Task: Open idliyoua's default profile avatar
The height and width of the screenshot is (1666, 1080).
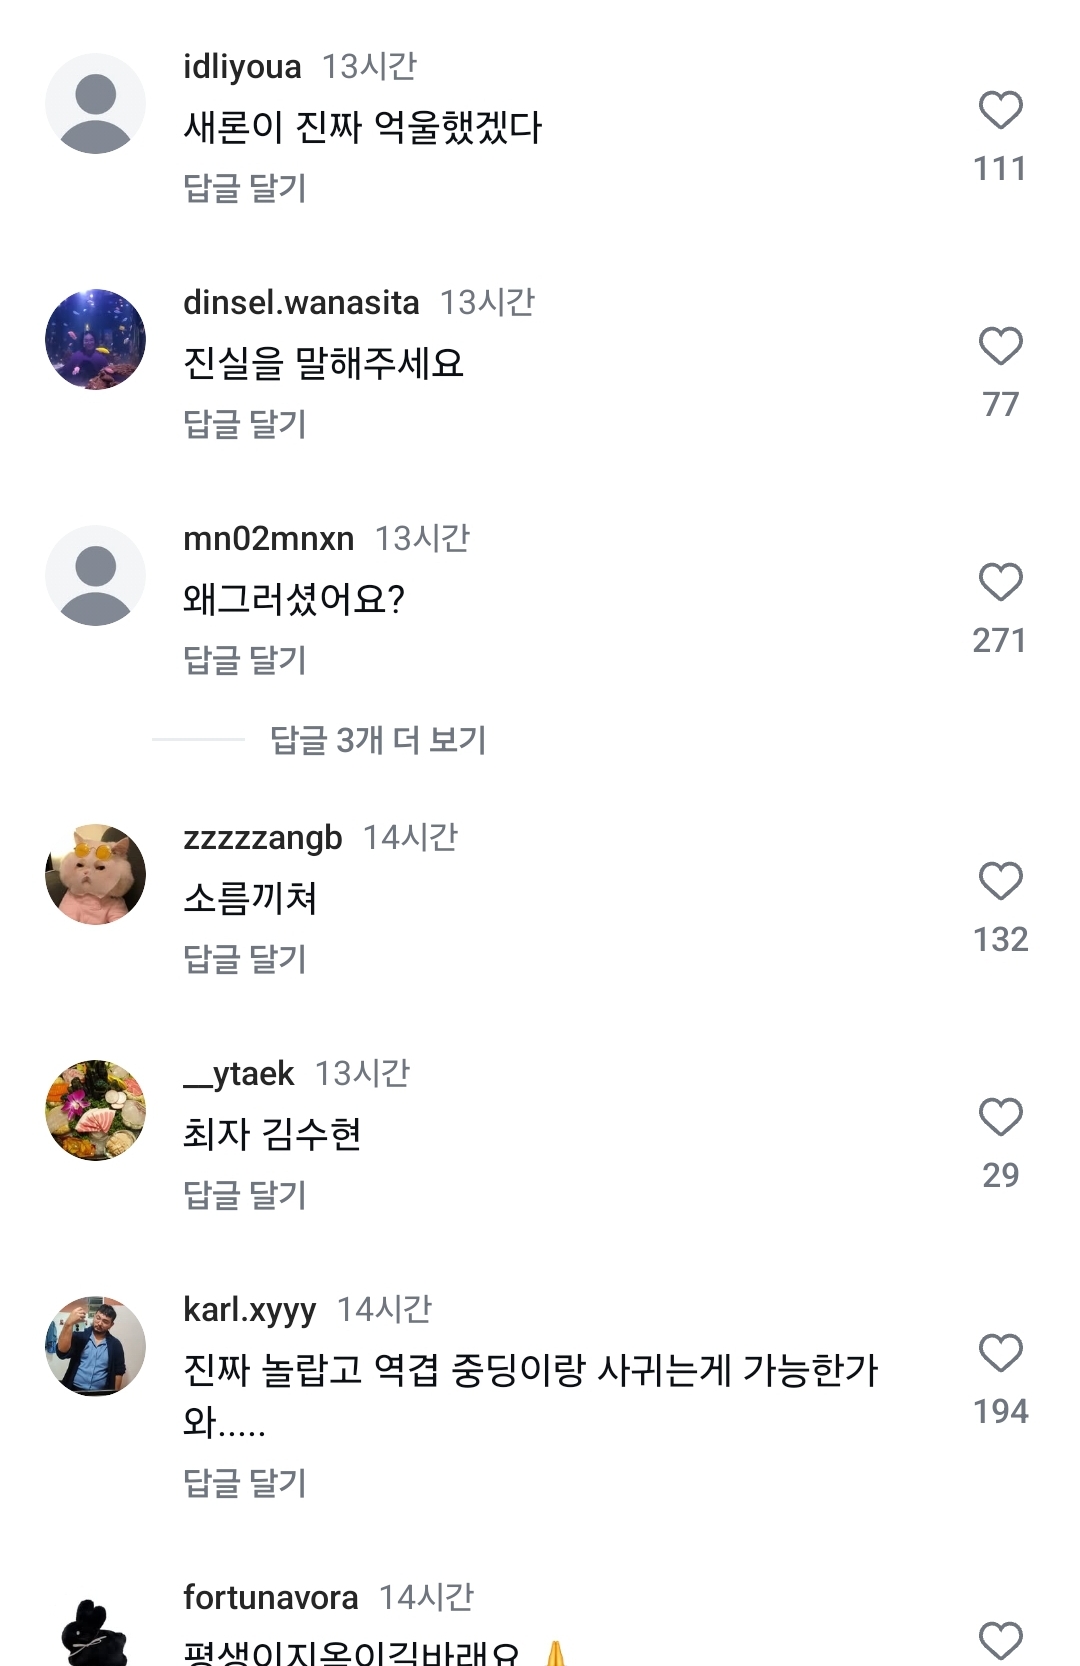Action: point(96,104)
